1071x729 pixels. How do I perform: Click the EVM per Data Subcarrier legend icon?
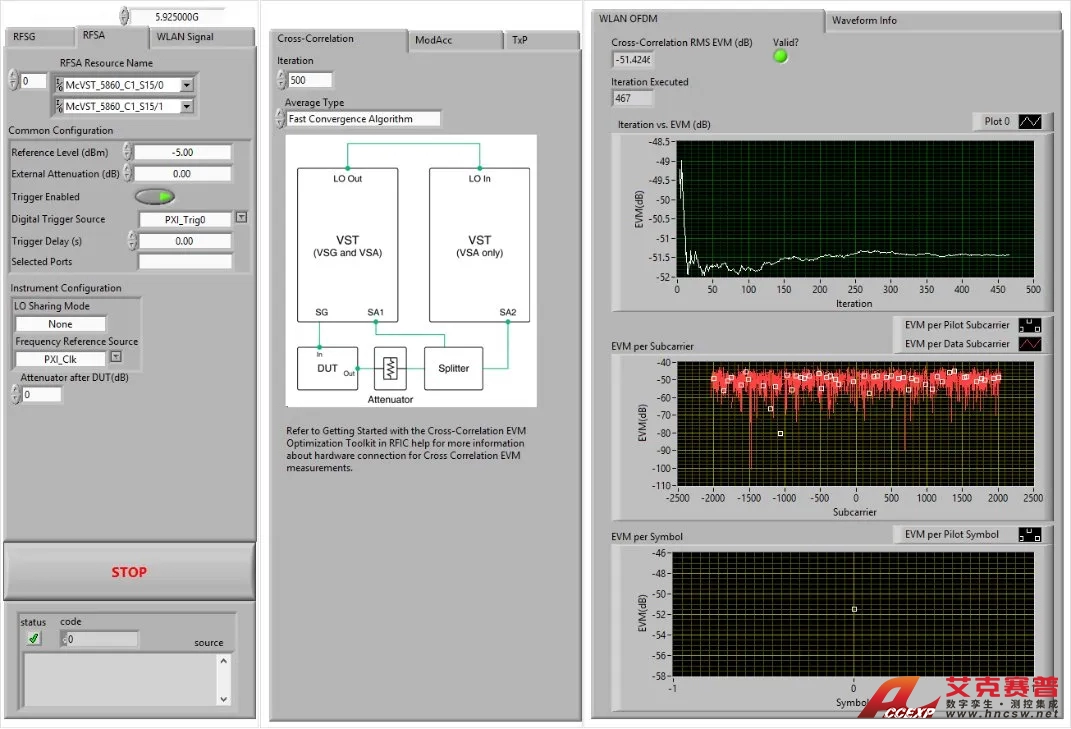click(x=1029, y=344)
